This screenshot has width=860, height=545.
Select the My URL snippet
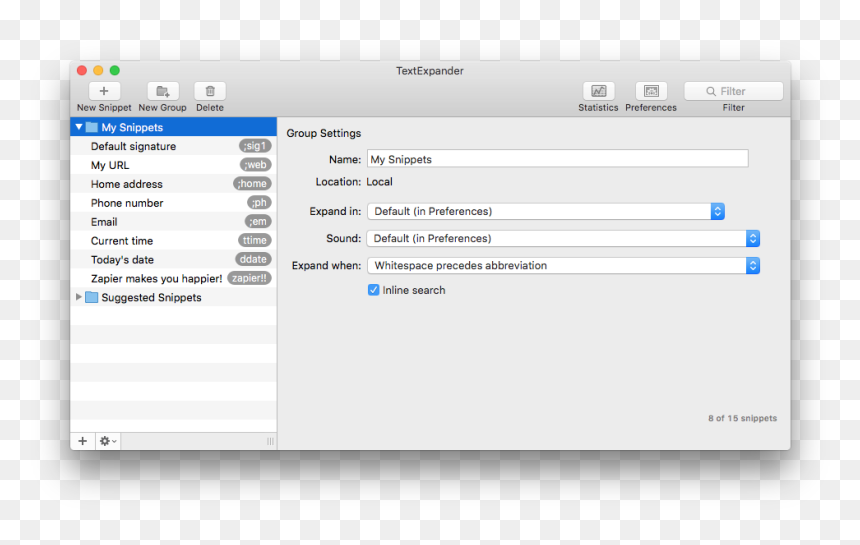173,165
